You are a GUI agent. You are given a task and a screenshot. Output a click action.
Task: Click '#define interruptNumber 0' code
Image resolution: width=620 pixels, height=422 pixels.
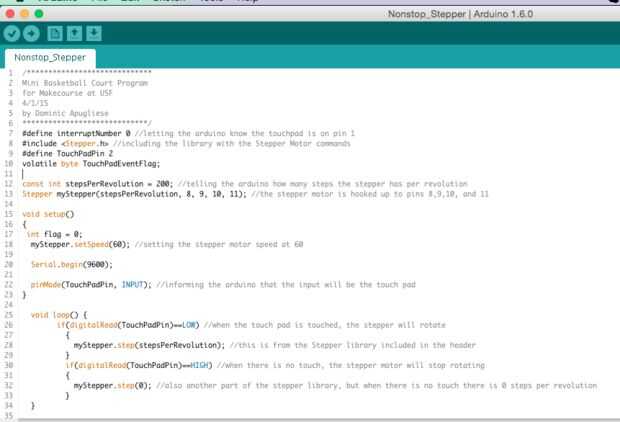[x=76, y=133]
